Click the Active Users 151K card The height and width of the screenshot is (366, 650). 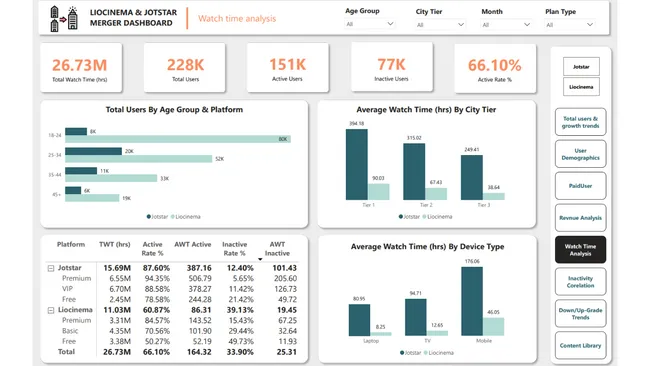pos(288,68)
